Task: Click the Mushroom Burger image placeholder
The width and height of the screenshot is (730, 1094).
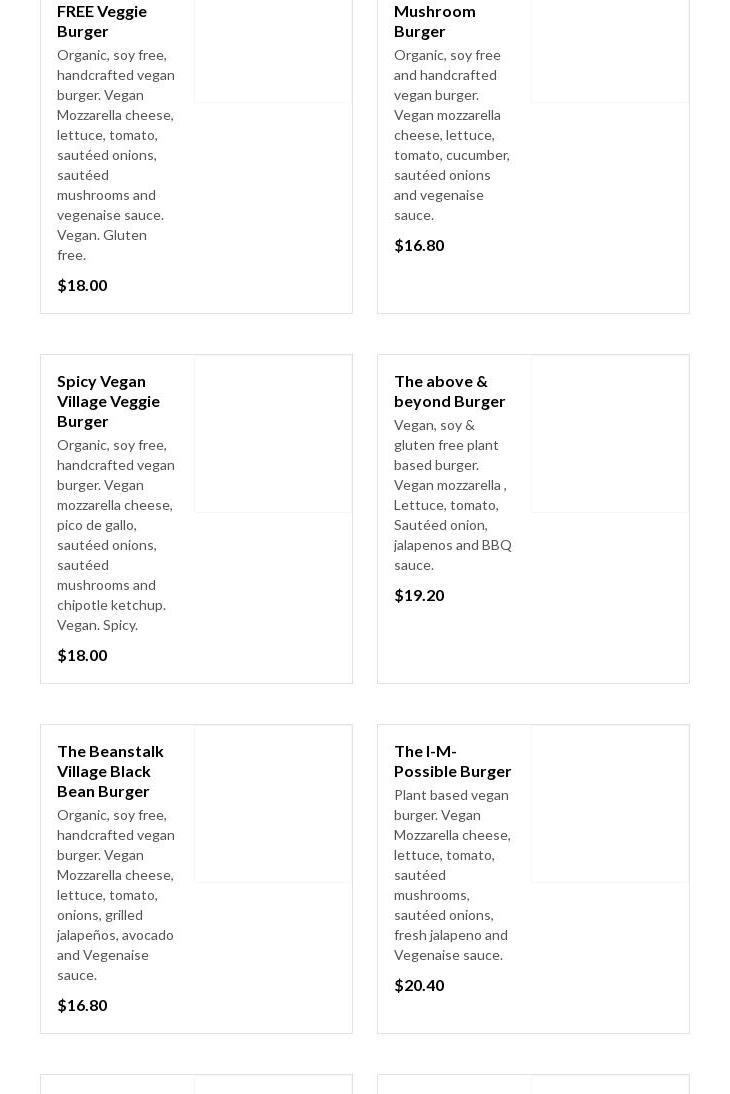Action: [610, 50]
